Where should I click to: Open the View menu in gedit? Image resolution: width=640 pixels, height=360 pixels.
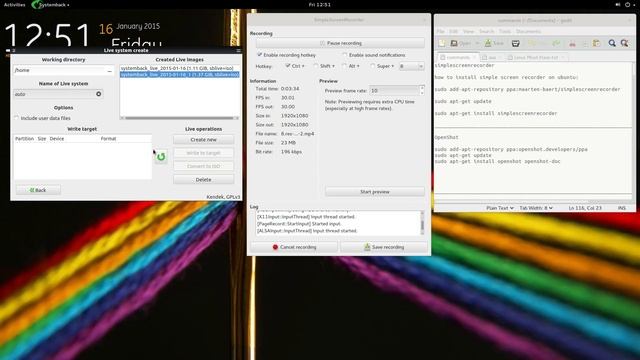pos(468,31)
